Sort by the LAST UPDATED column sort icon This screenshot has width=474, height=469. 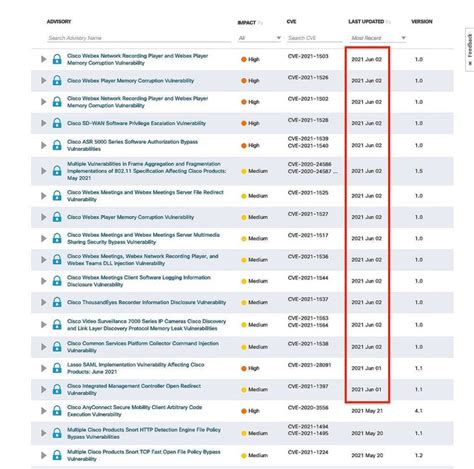[x=388, y=22]
